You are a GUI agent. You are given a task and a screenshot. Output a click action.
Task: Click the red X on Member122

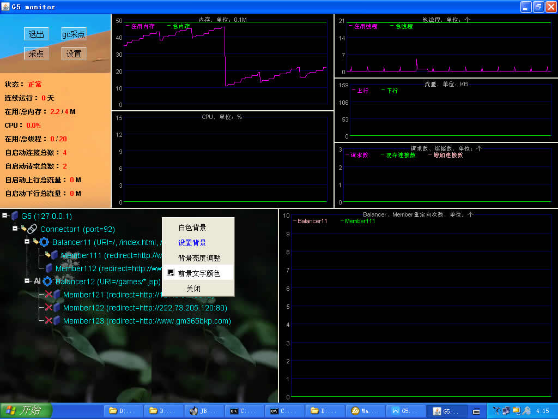[x=48, y=307]
